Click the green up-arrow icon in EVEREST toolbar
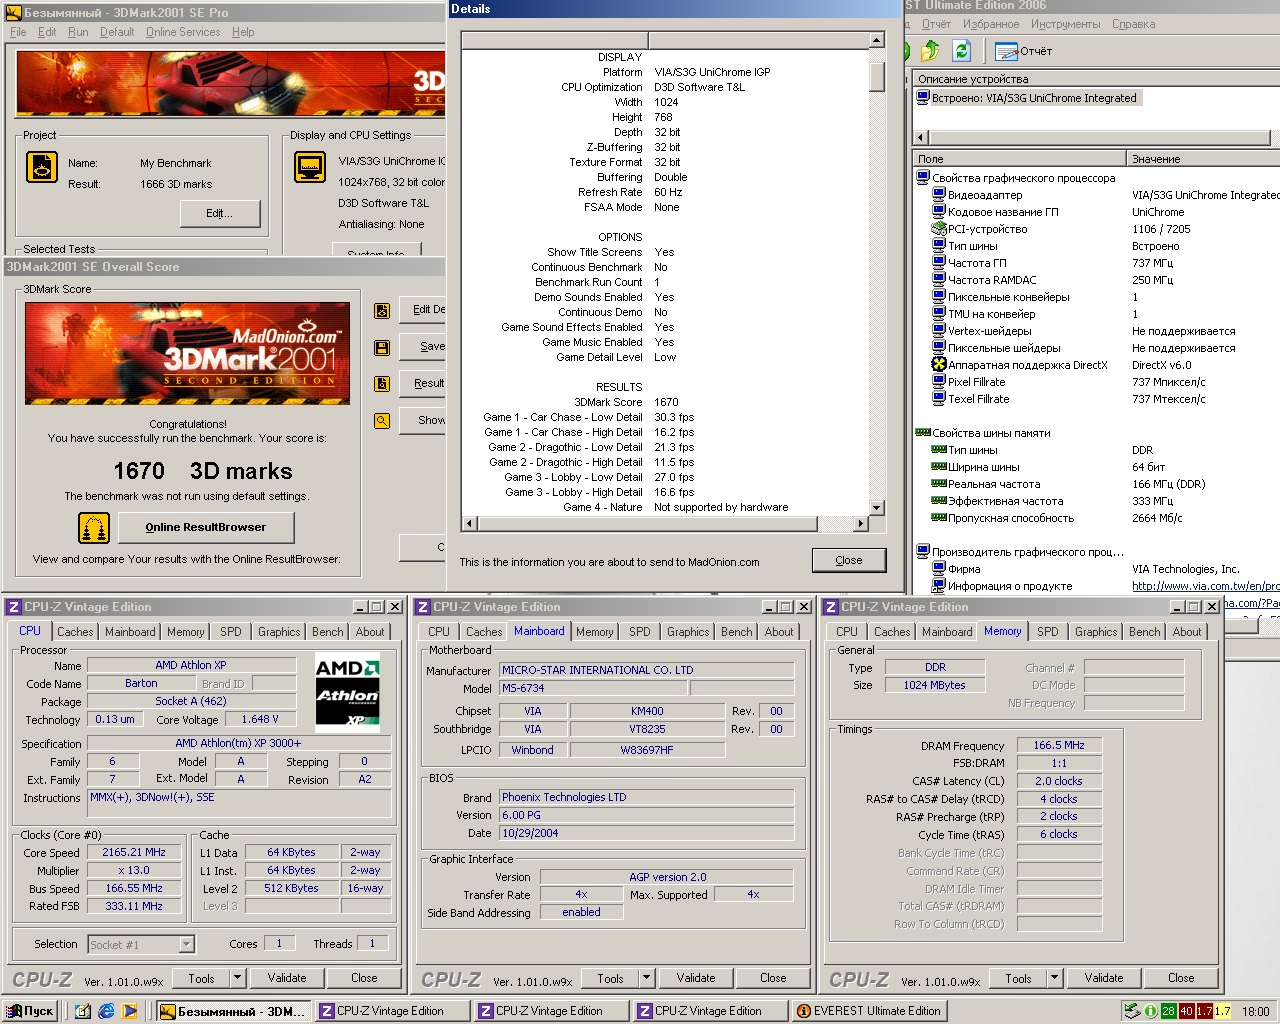 coord(930,50)
